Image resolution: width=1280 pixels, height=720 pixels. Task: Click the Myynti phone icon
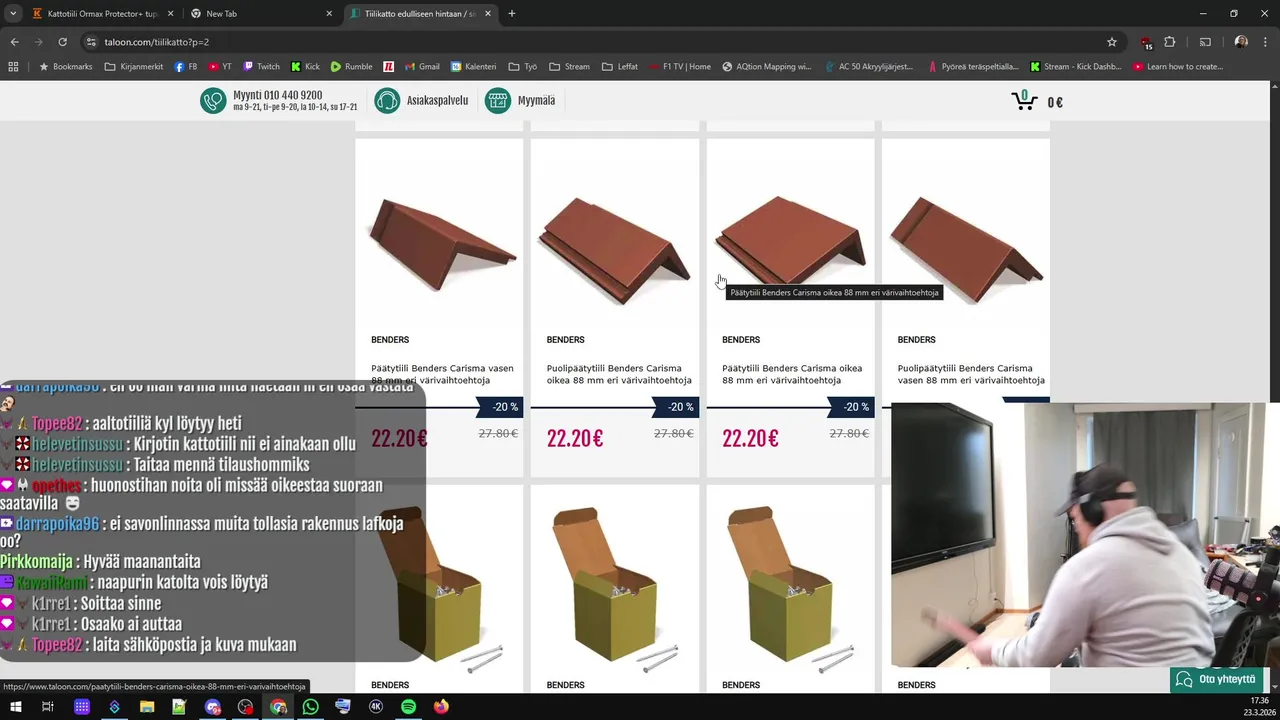point(213,101)
